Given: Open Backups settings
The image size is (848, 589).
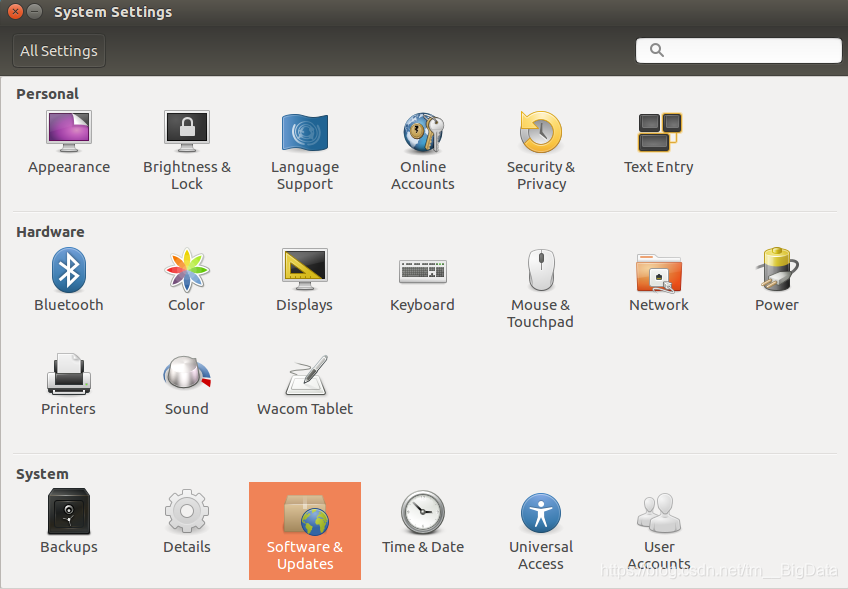Looking at the screenshot, I should (69, 522).
